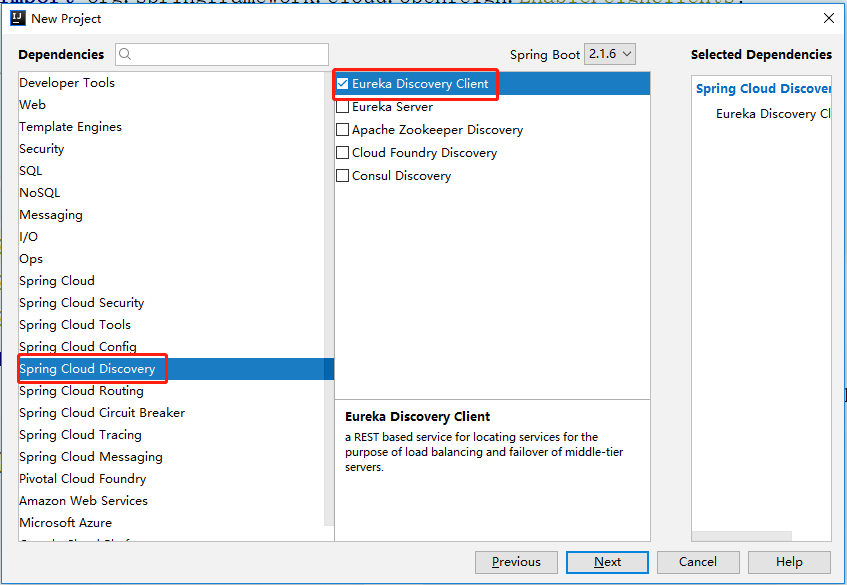Image resolution: width=847 pixels, height=585 pixels.
Task: Select the I/O category
Action: tap(171, 237)
